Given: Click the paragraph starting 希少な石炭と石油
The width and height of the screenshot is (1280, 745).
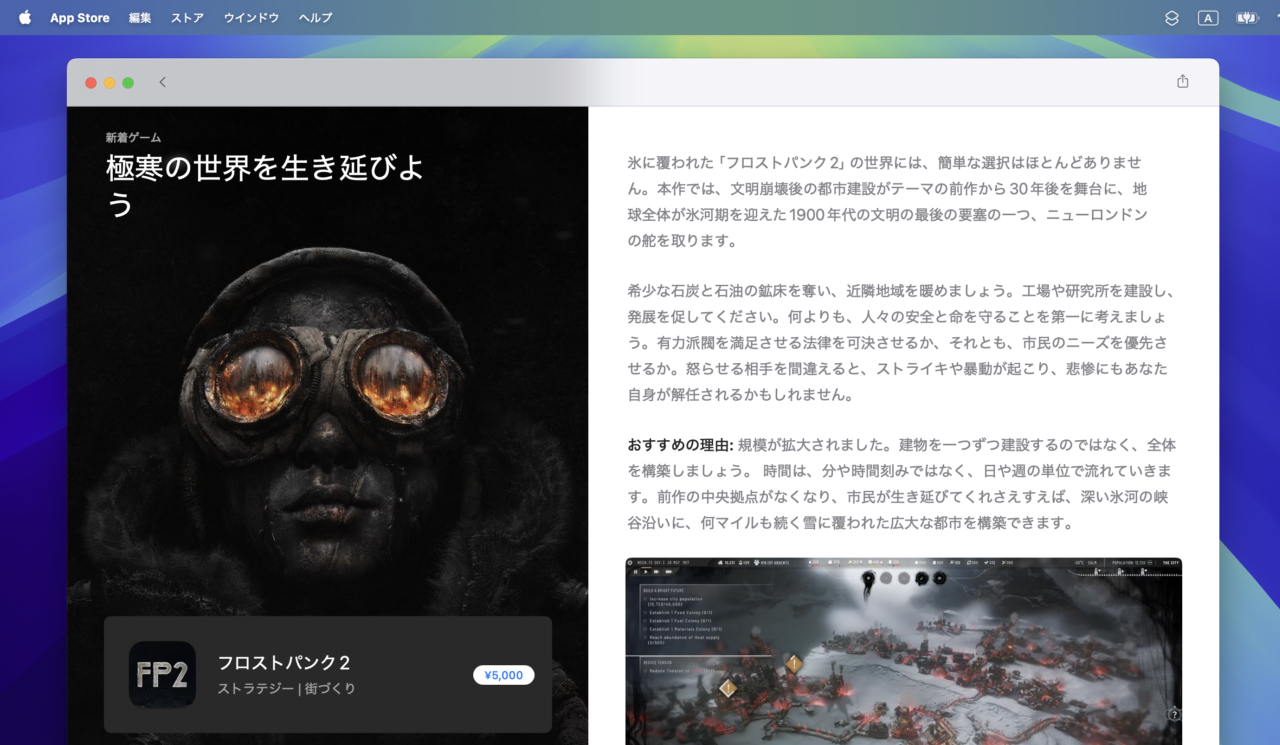Looking at the screenshot, I should pyautogui.click(x=900, y=343).
